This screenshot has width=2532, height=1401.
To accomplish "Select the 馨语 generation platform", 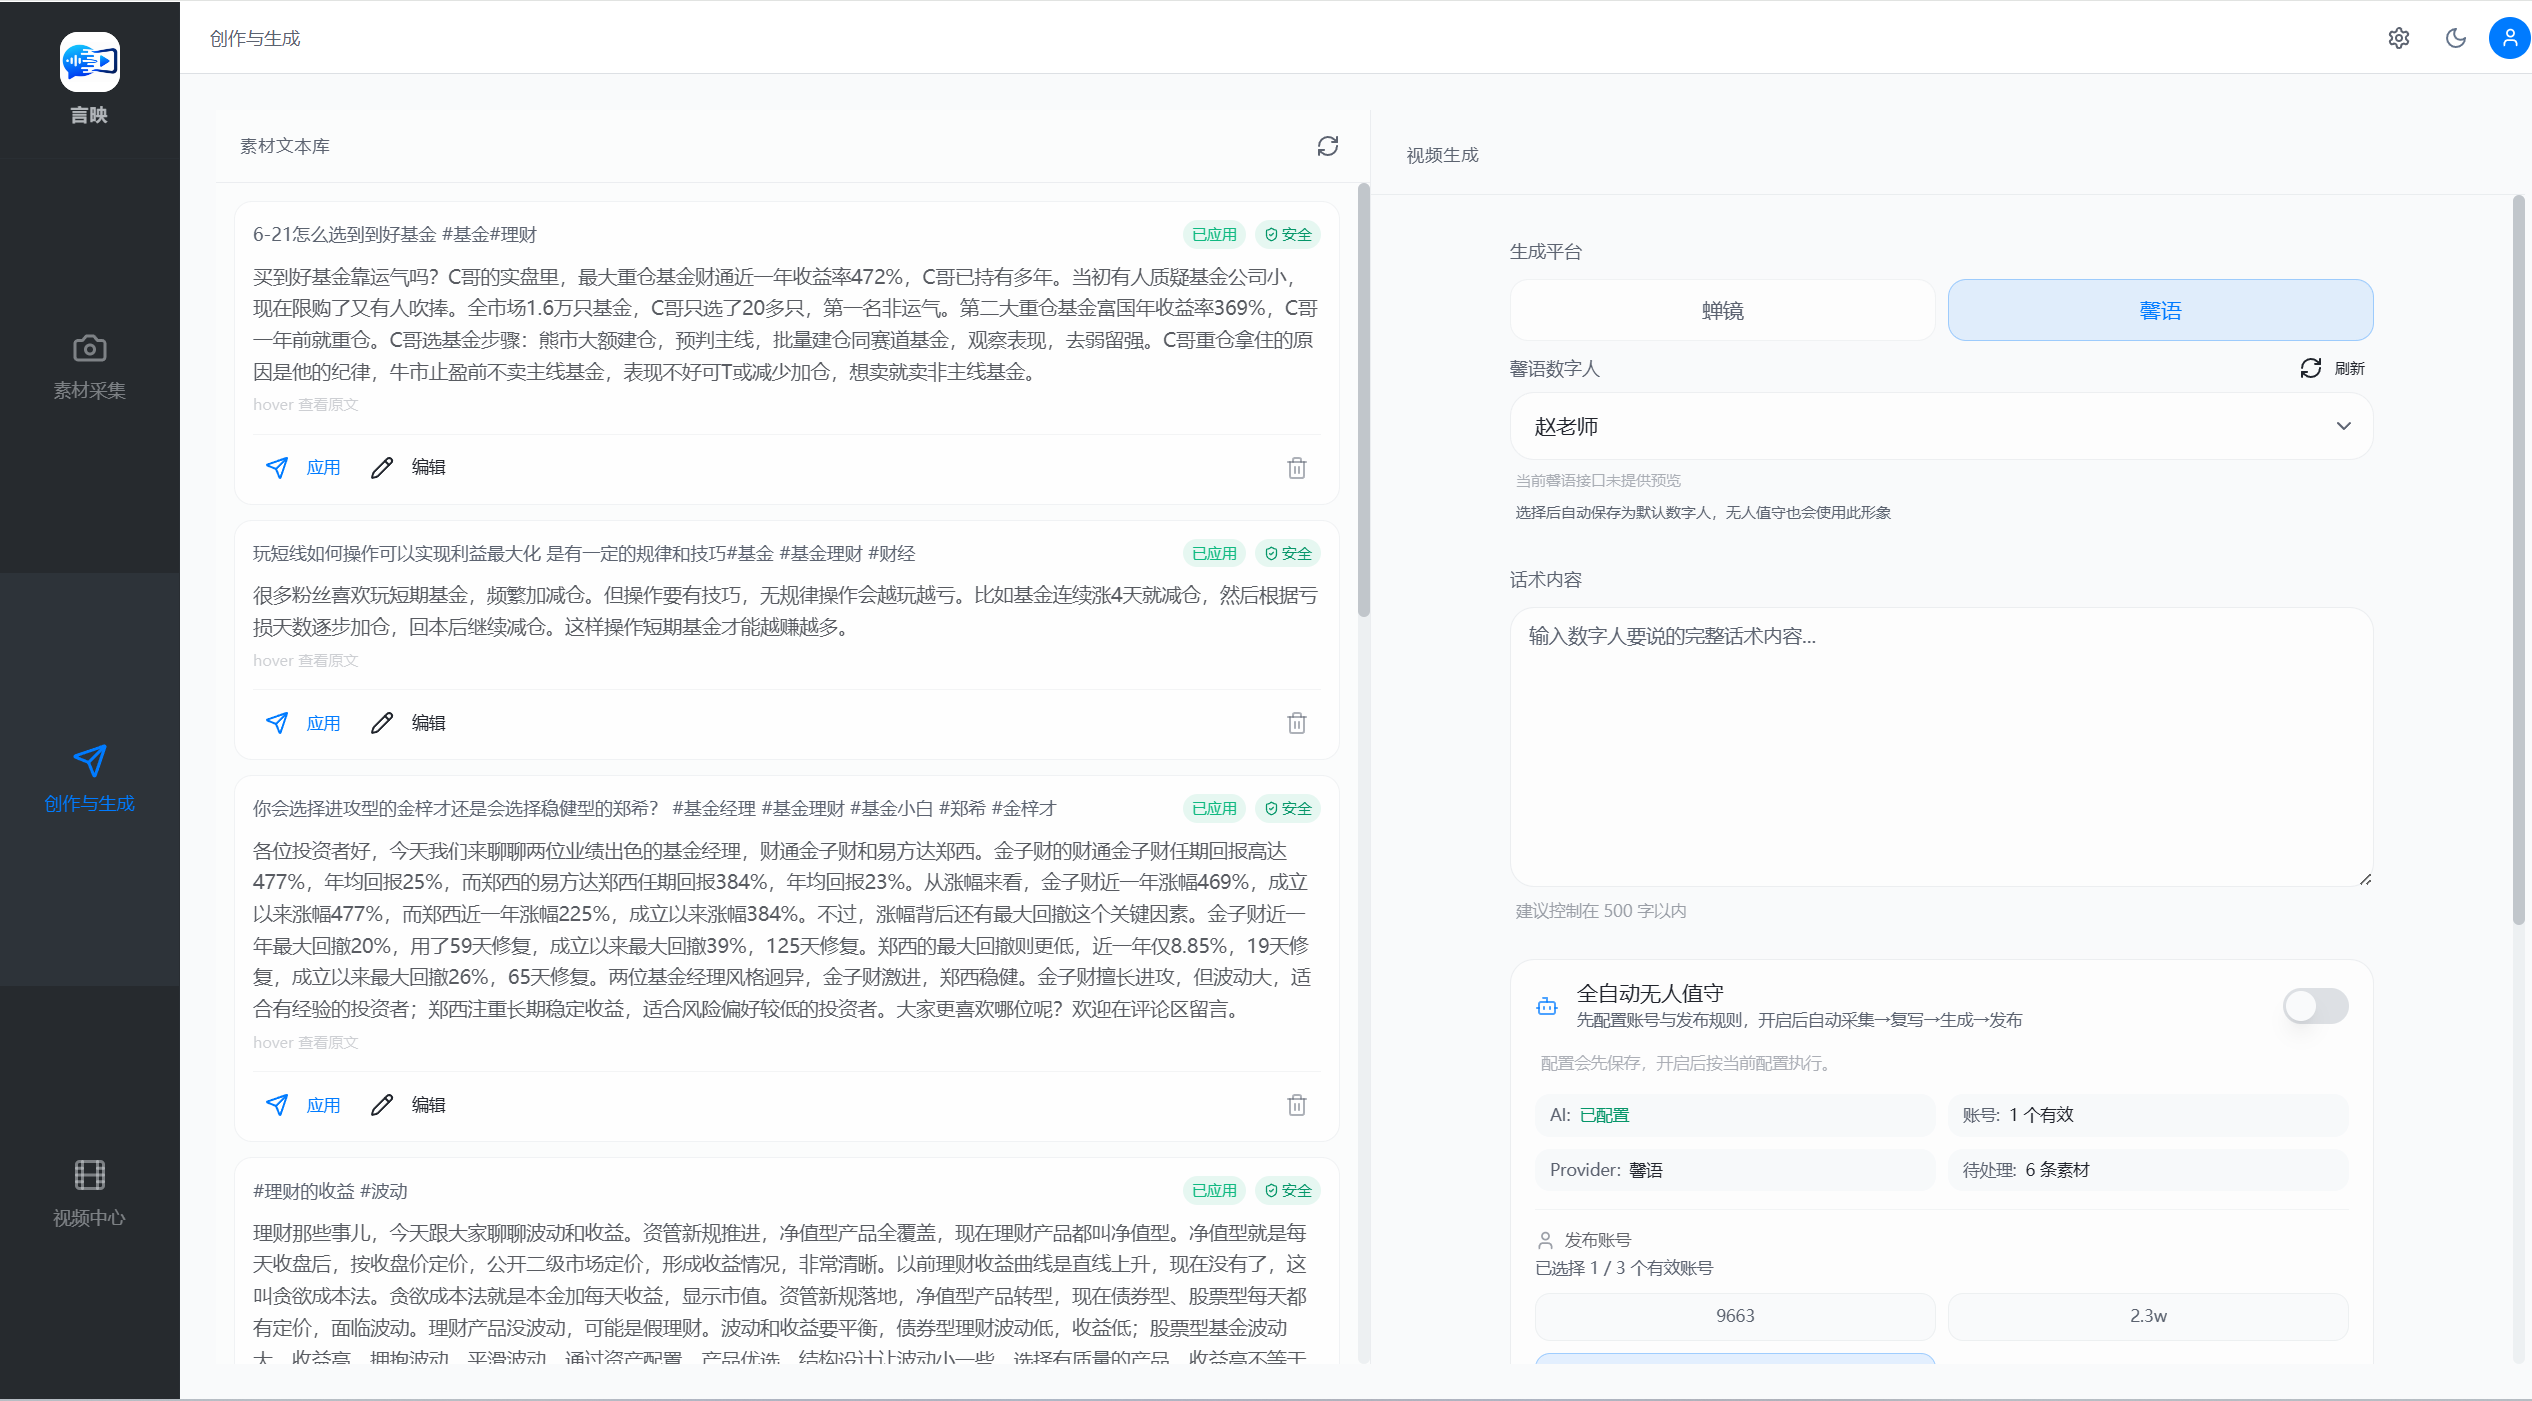I will pyautogui.click(x=2160, y=310).
